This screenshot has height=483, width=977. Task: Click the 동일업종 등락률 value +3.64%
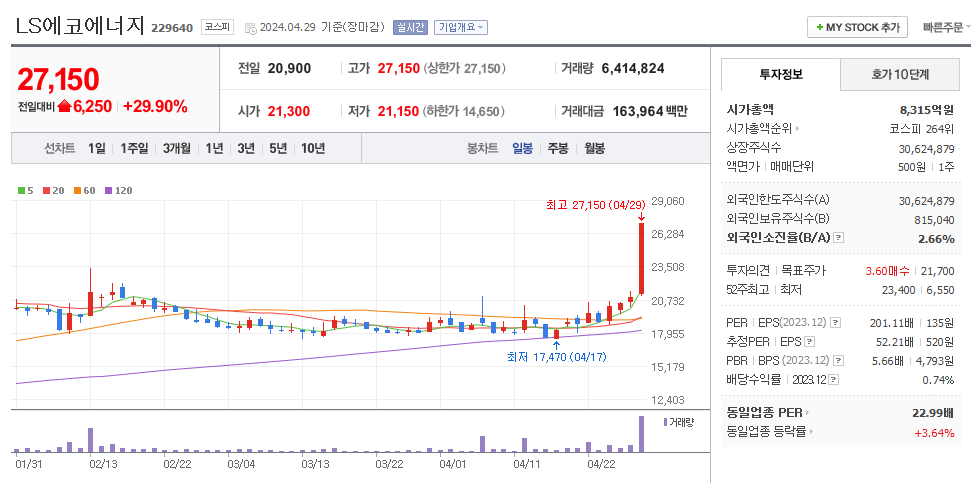click(934, 432)
